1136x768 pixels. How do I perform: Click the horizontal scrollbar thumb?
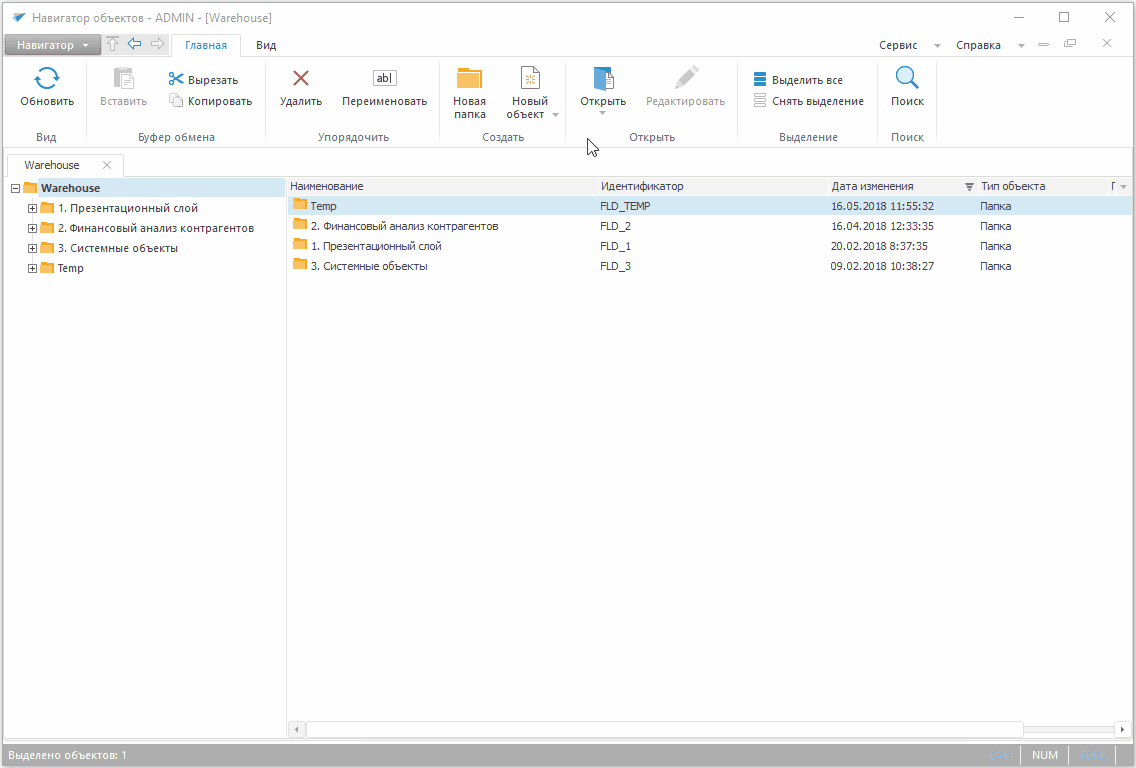[x=664, y=730]
